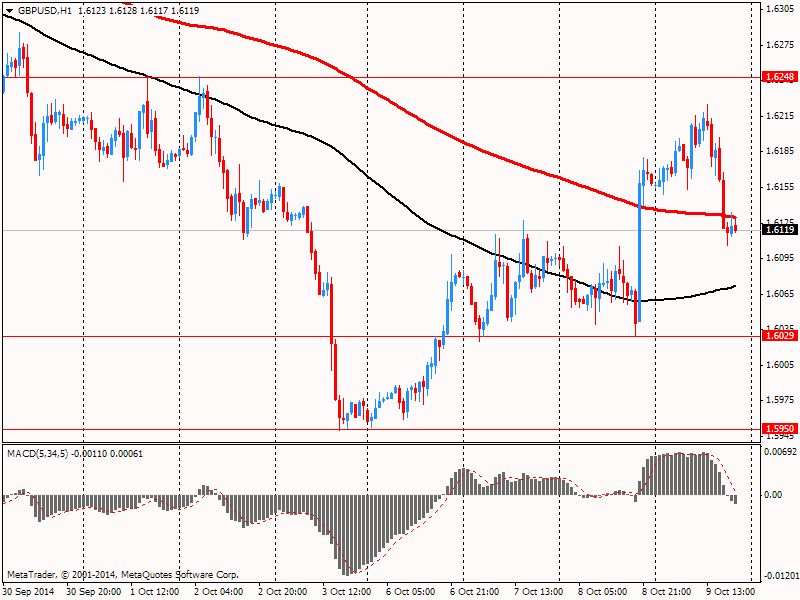Click price scale value 1.6005

(780, 365)
